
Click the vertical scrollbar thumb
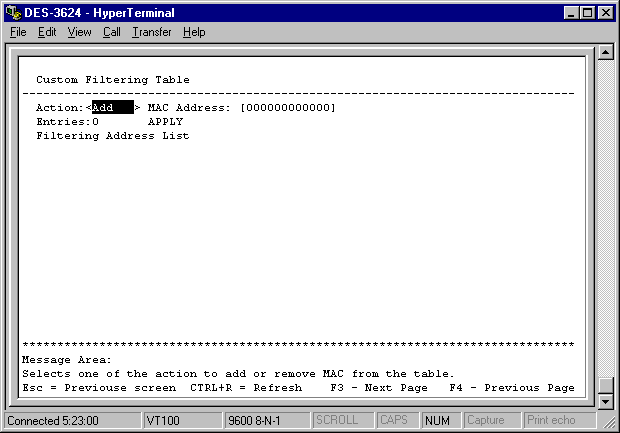(x=604, y=386)
